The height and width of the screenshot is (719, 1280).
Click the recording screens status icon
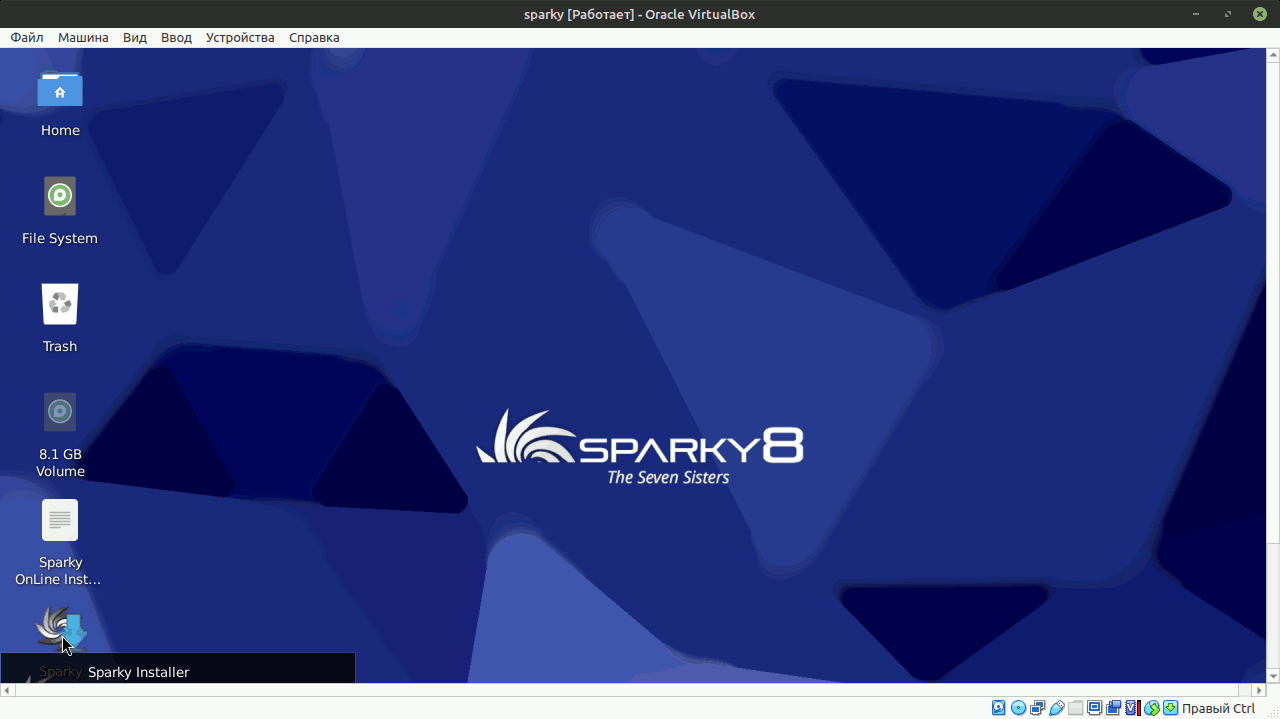click(x=1113, y=708)
